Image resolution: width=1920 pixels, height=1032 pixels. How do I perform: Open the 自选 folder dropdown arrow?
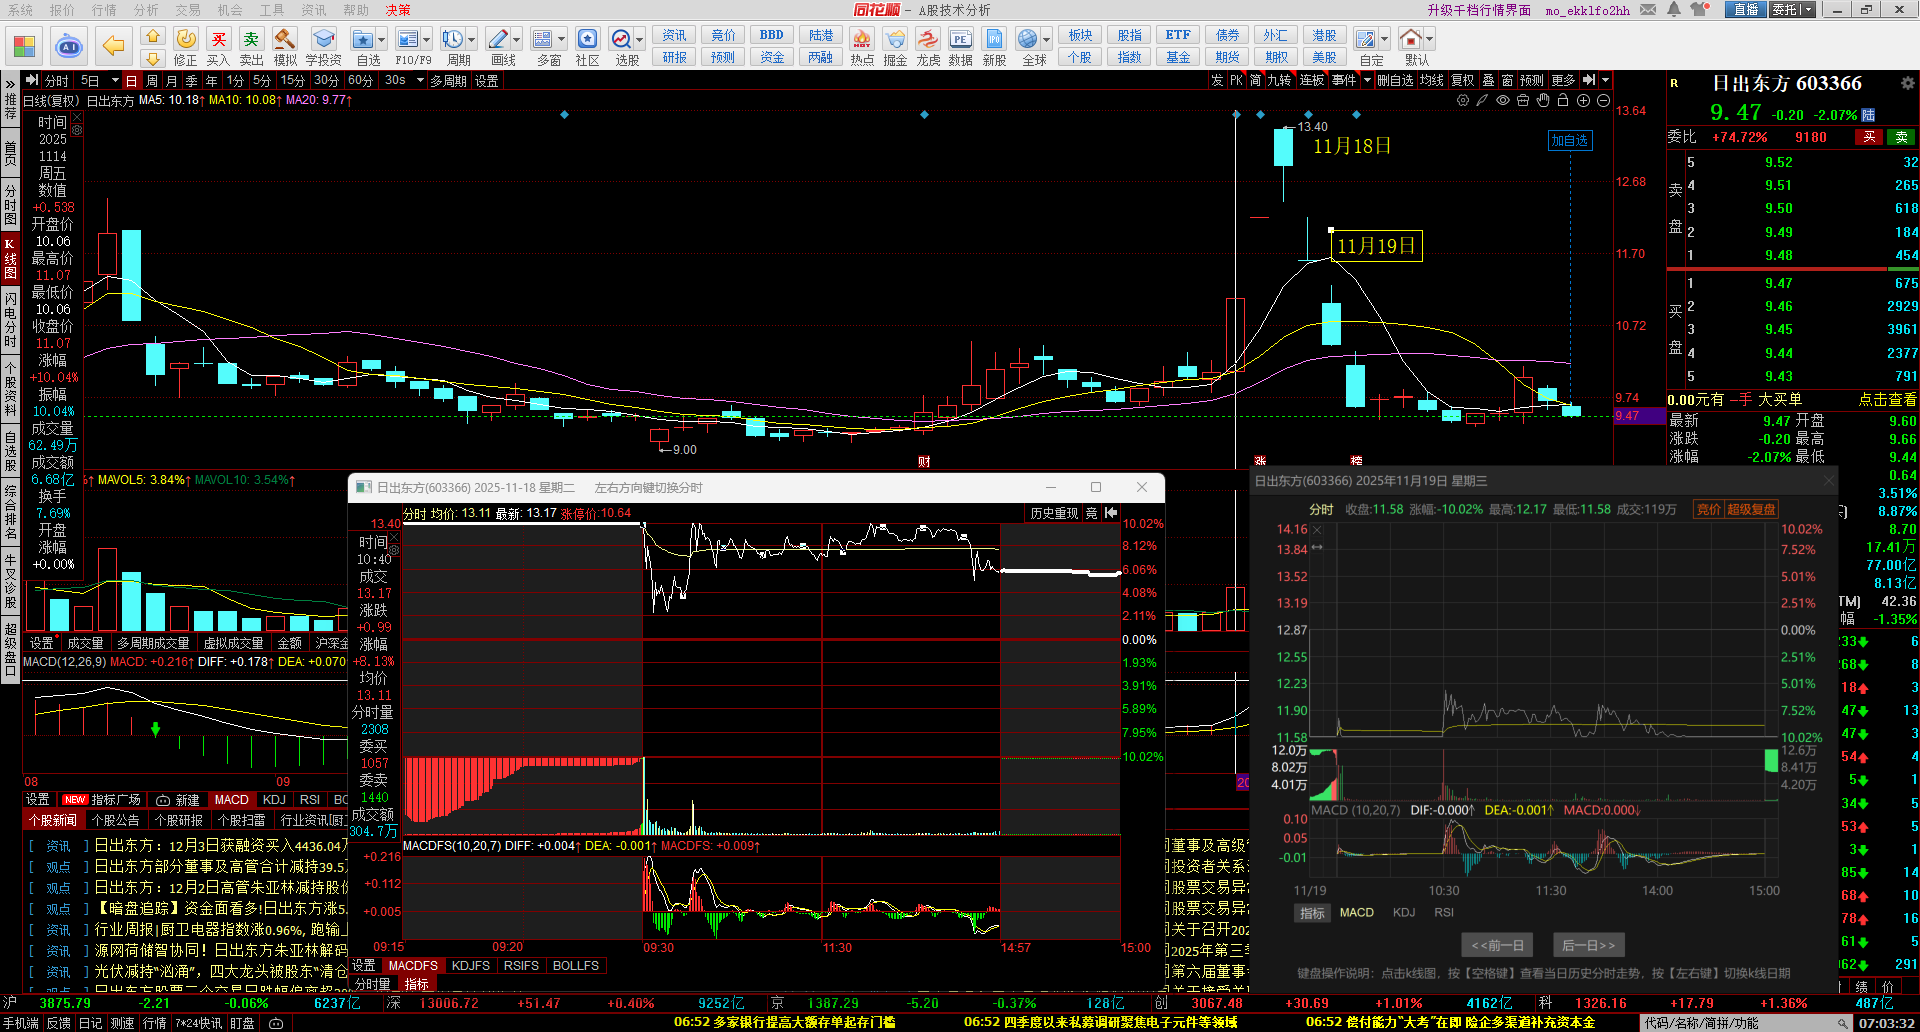[x=382, y=40]
